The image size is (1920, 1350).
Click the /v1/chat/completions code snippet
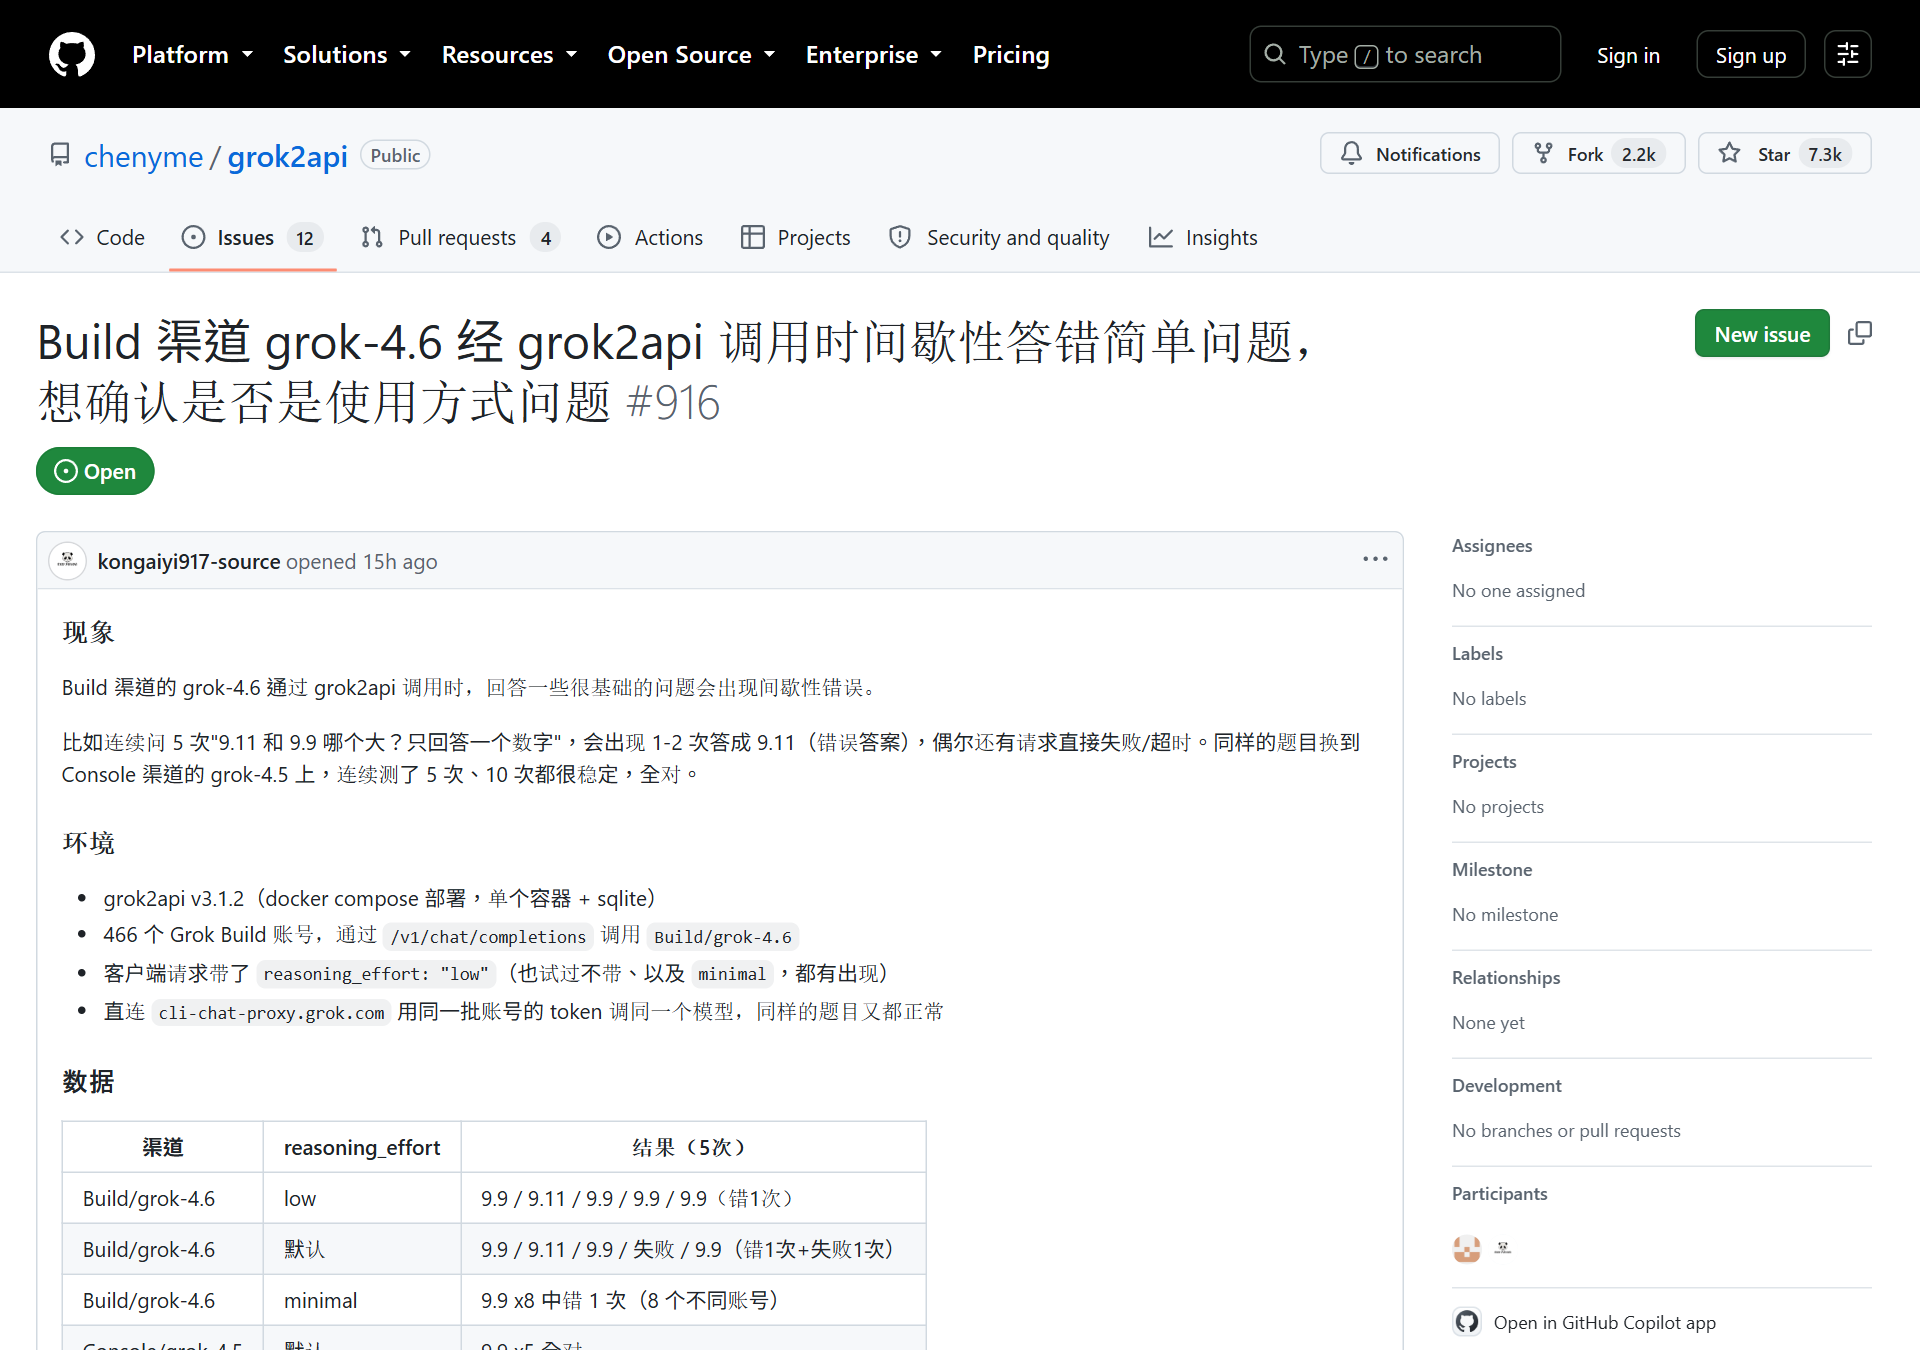click(489, 936)
